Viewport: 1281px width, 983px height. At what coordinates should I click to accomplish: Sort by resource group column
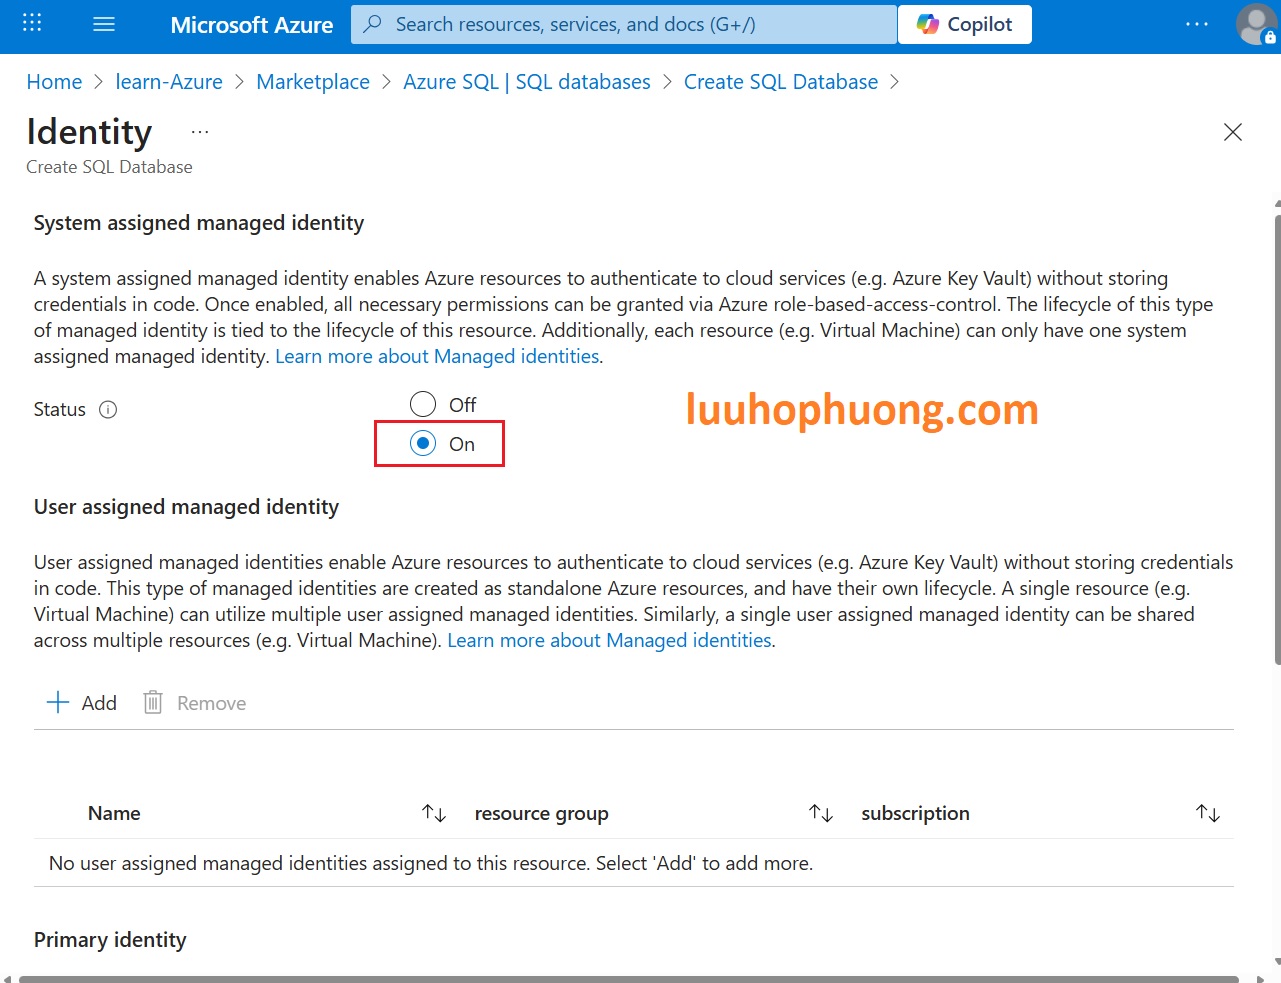(820, 813)
